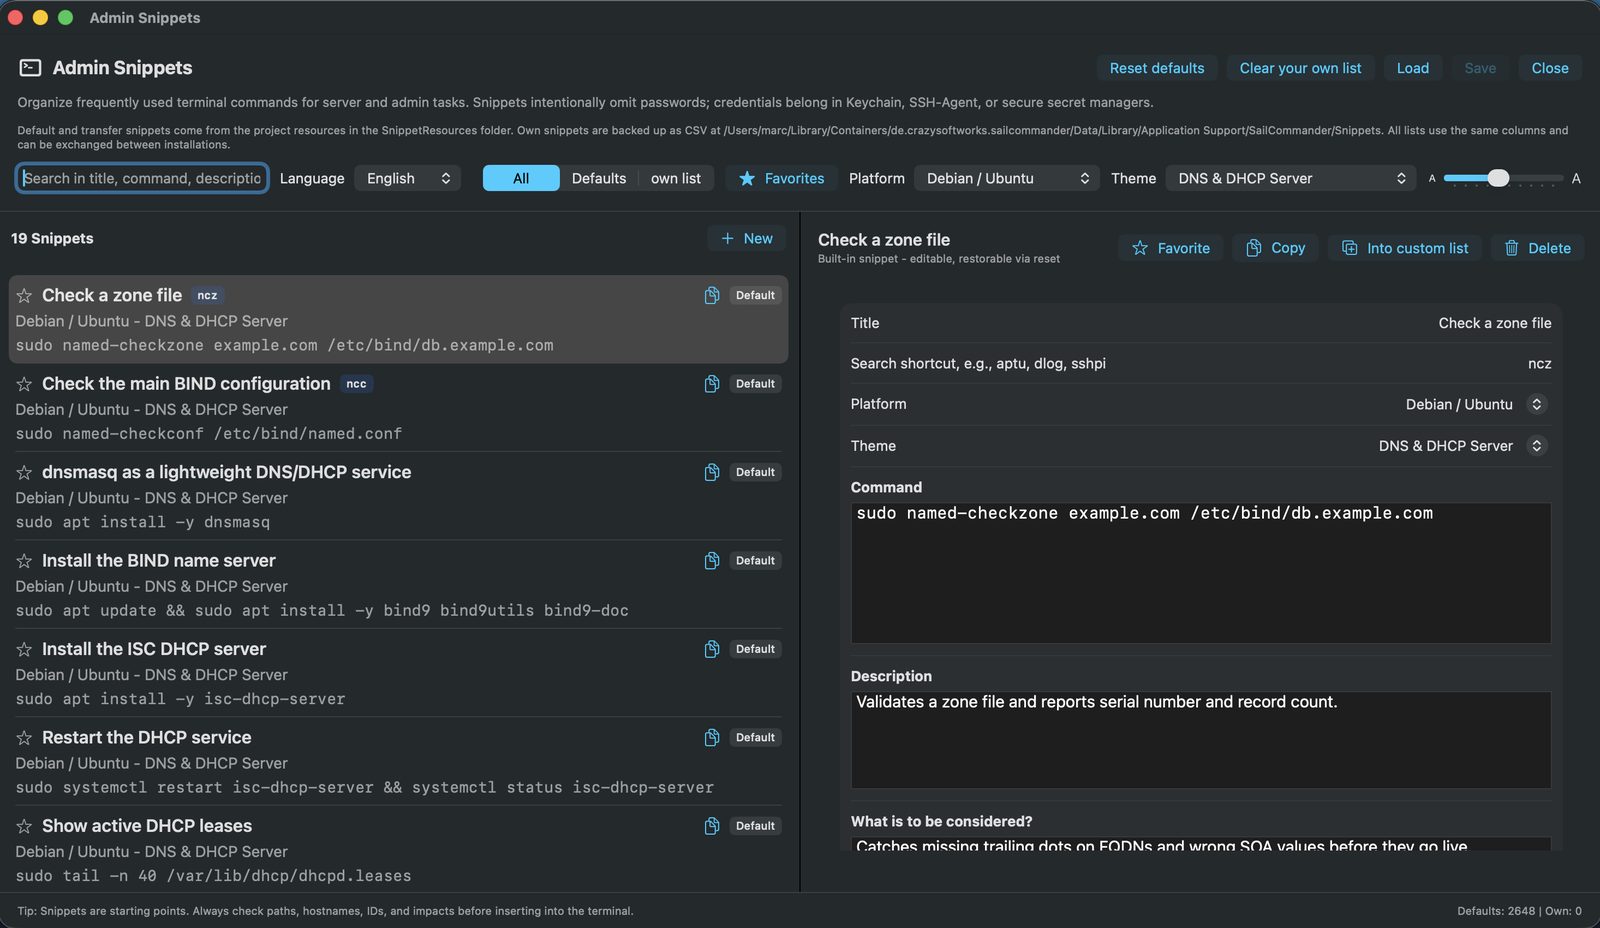Viewport: 1600px width, 928px height.
Task: Click the small A font size label
Action: [1432, 178]
